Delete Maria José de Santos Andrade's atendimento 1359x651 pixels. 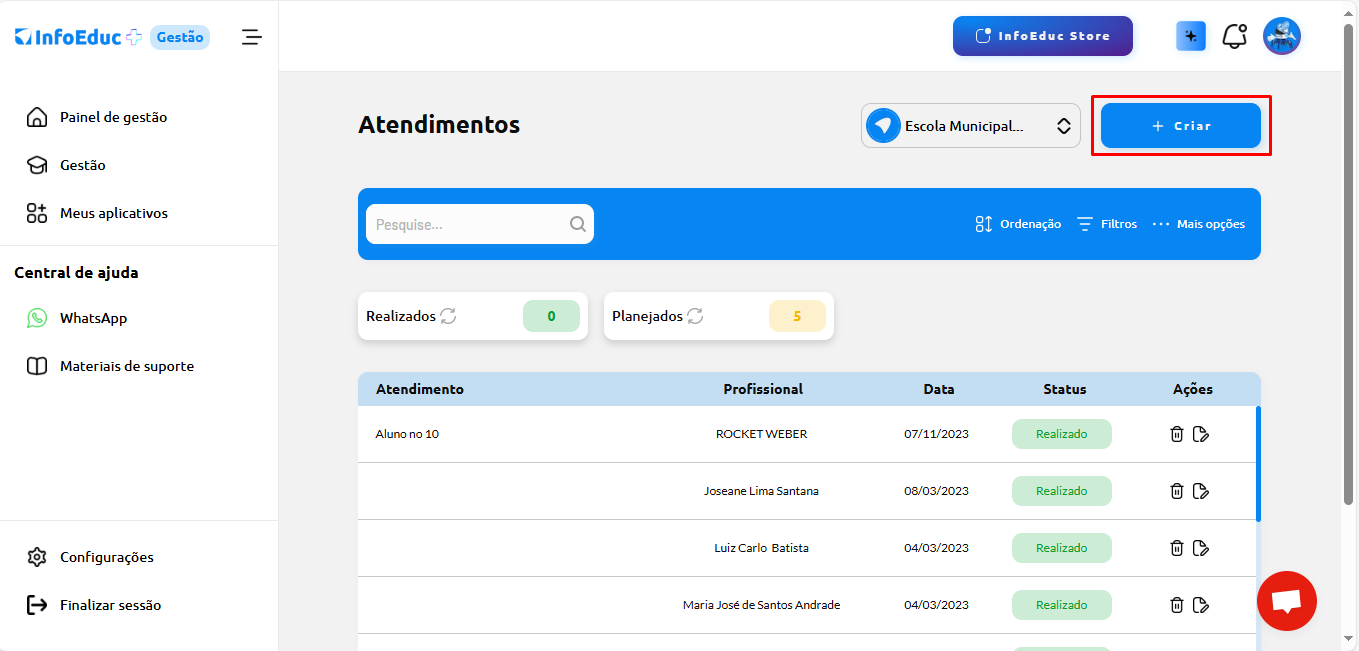tap(1177, 605)
